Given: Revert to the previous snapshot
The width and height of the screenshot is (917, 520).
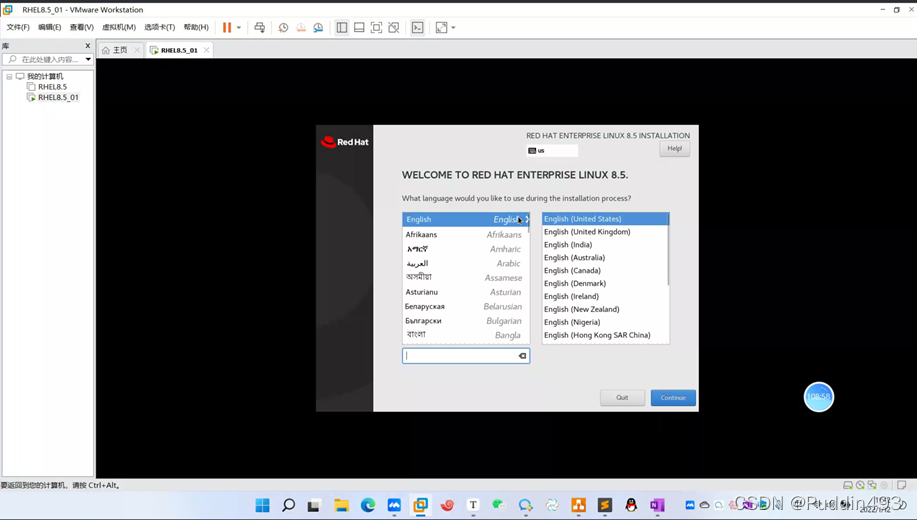Looking at the screenshot, I should 301,27.
